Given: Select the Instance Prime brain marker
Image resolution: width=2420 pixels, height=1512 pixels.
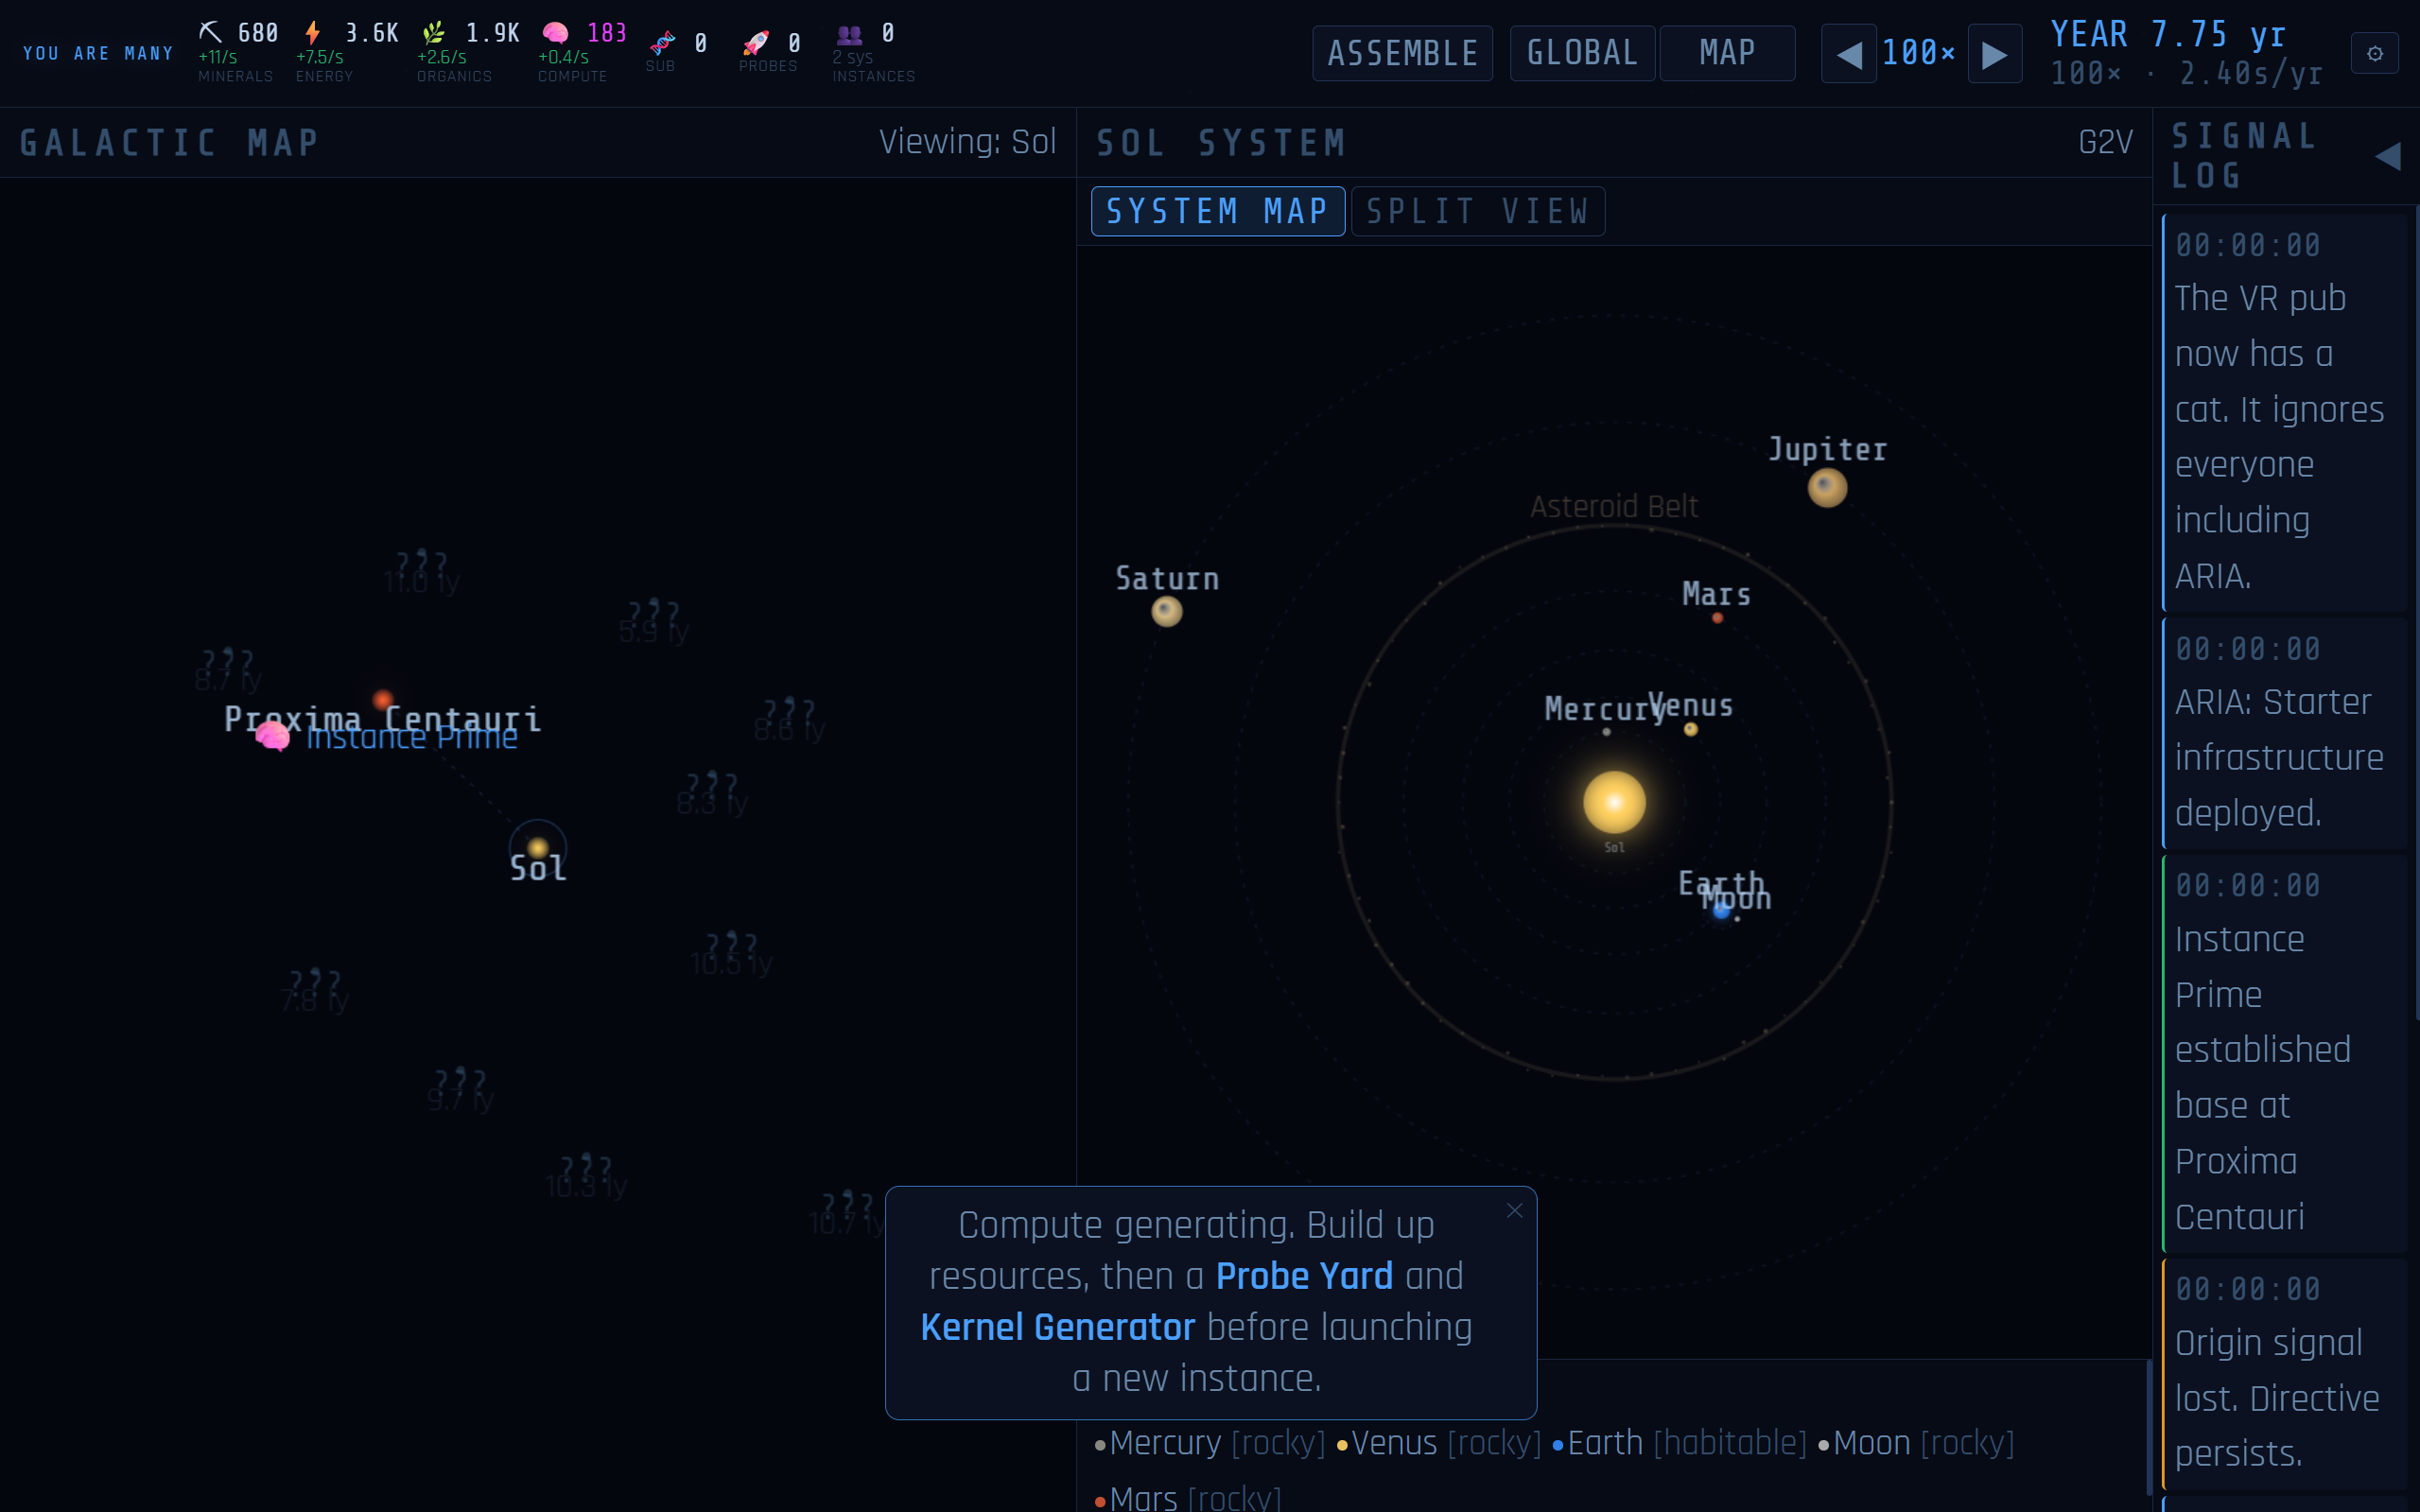Looking at the screenshot, I should pos(272,736).
